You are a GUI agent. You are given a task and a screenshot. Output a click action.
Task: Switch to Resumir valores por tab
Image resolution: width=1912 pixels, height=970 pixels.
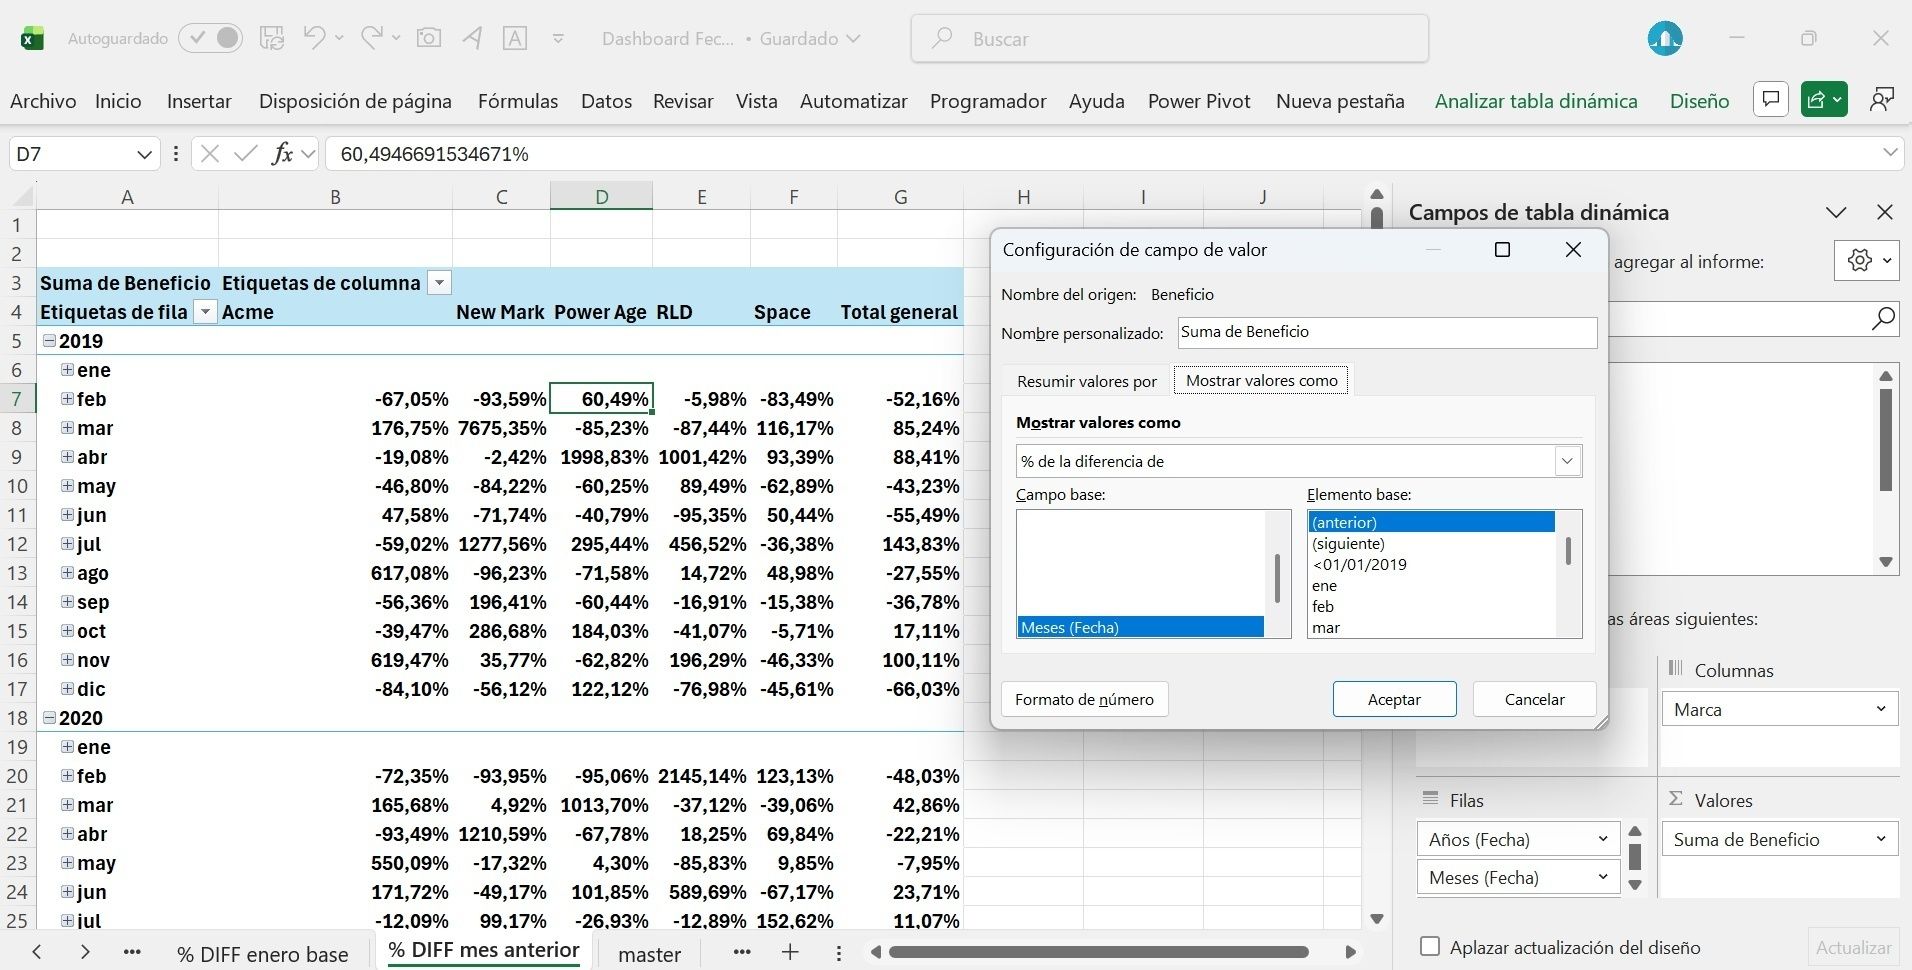coord(1086,381)
